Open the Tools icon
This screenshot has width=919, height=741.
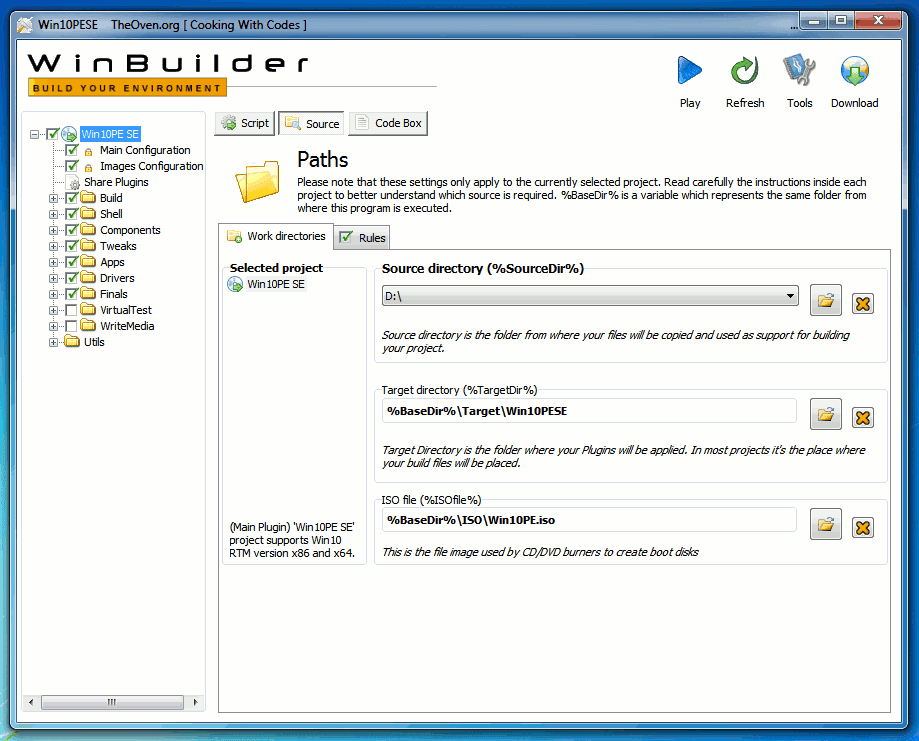point(799,71)
